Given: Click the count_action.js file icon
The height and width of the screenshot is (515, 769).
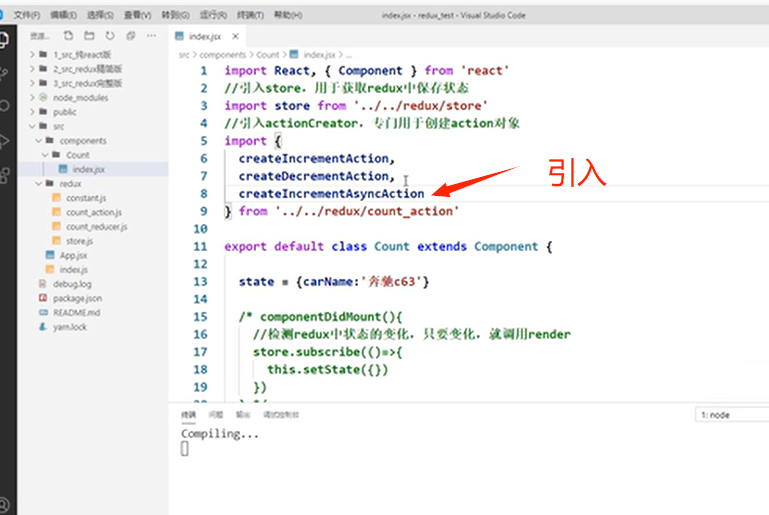Looking at the screenshot, I should click(56, 212).
